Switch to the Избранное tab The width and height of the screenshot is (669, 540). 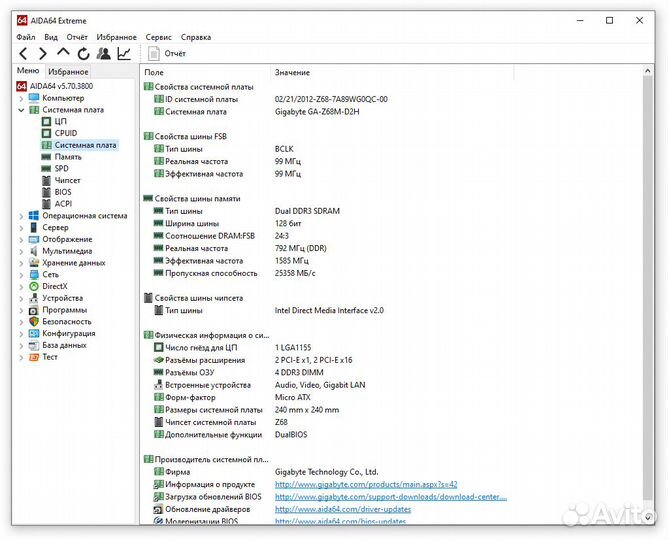click(69, 72)
